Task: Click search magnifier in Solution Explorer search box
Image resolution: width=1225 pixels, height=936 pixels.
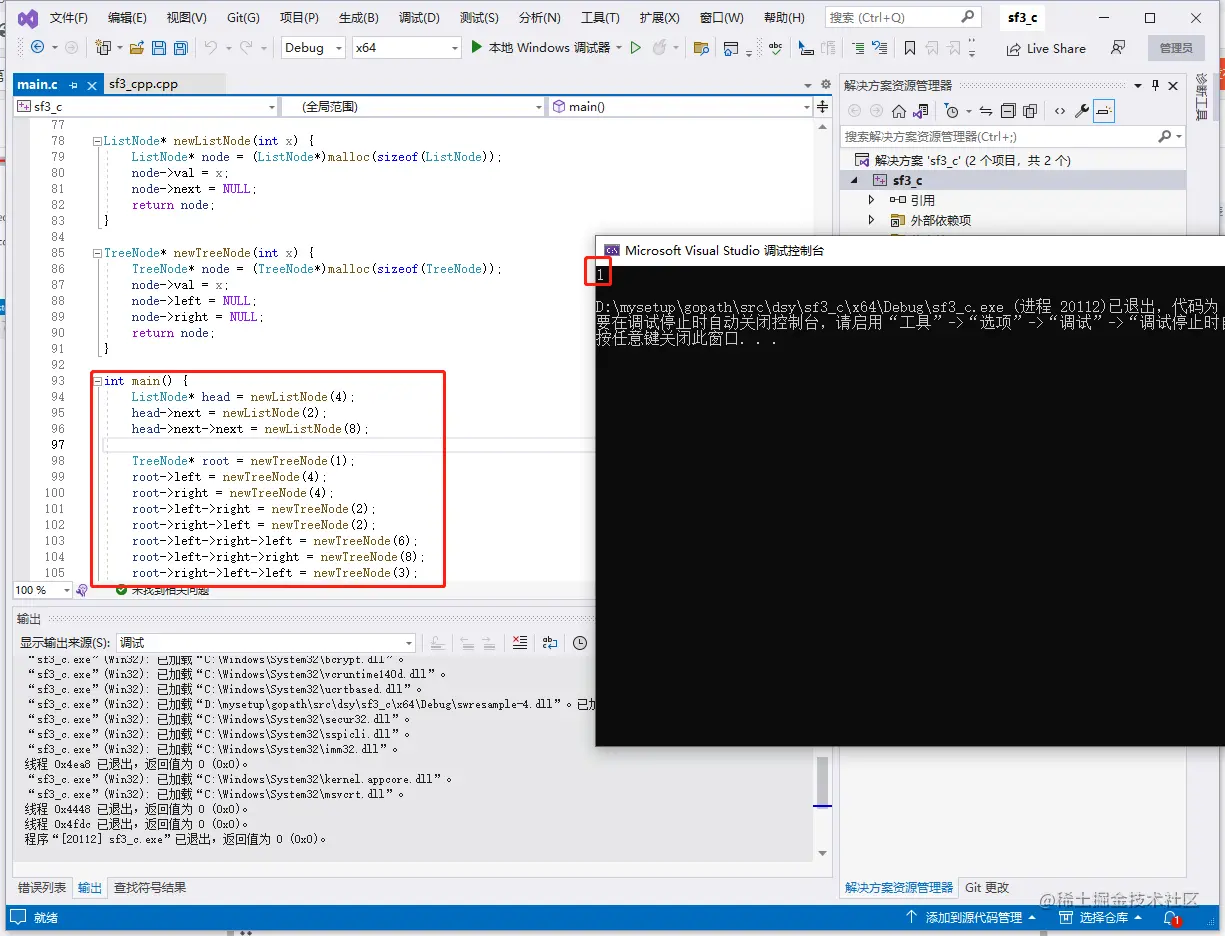Action: coord(1164,136)
